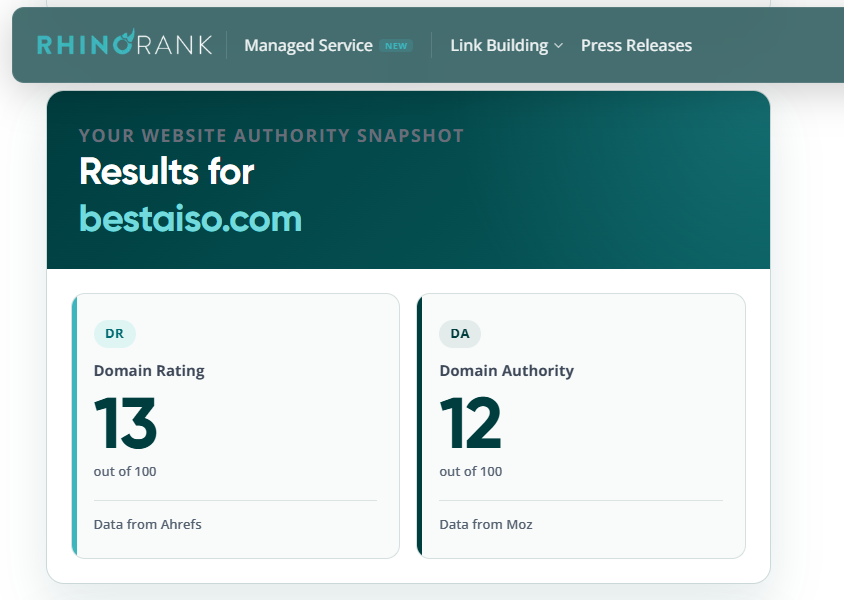Image resolution: width=844 pixels, height=600 pixels.
Task: Click the Domain Rating label
Action: tap(149, 371)
